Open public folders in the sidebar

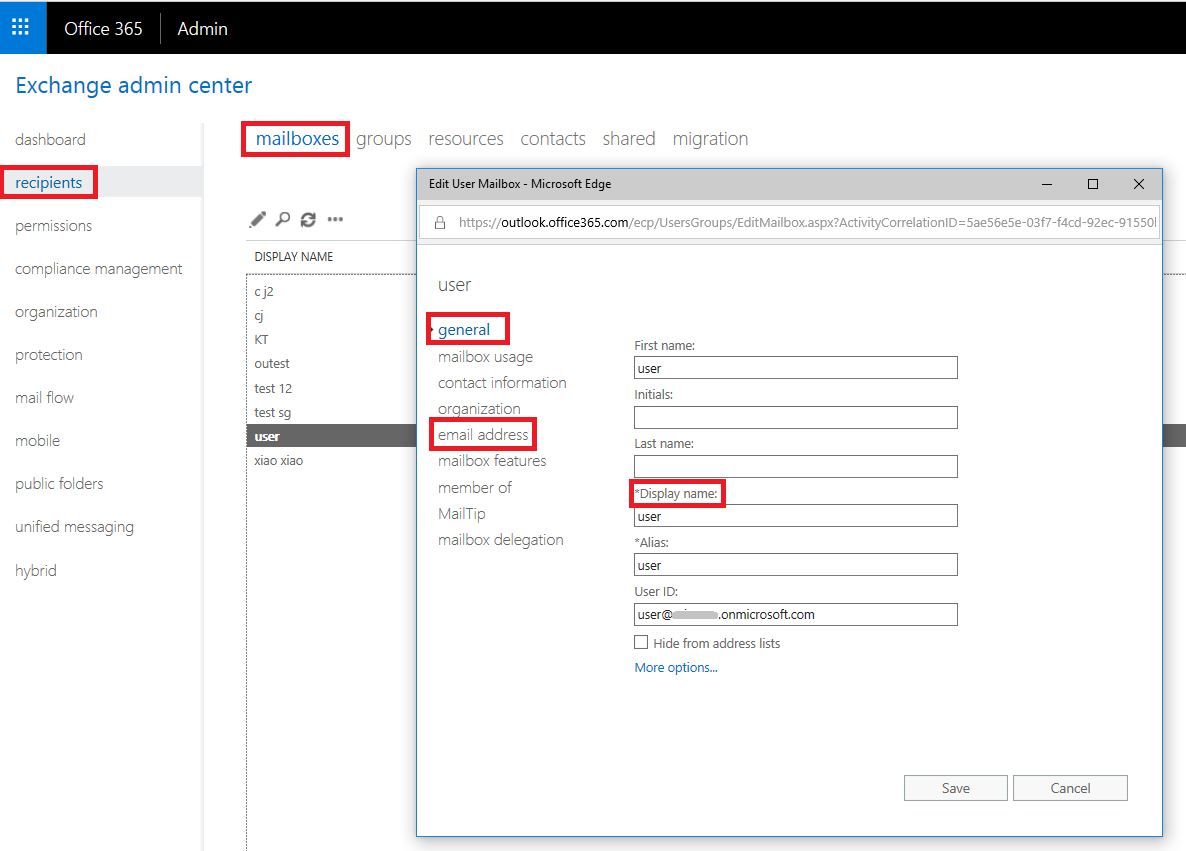59,484
